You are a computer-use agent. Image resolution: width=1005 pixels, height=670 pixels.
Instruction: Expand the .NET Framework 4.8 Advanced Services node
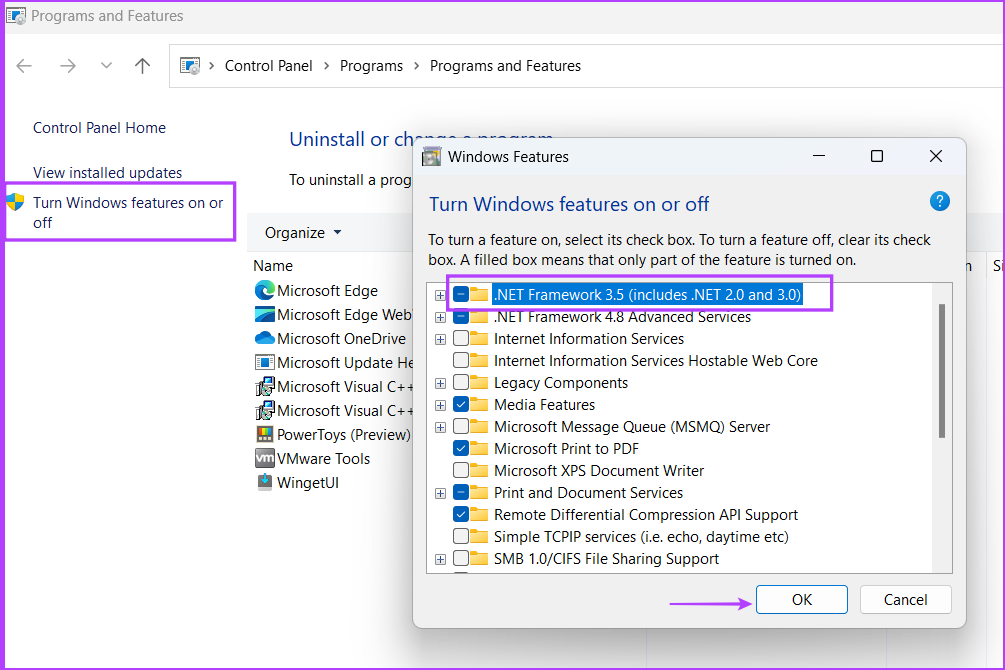coord(440,317)
